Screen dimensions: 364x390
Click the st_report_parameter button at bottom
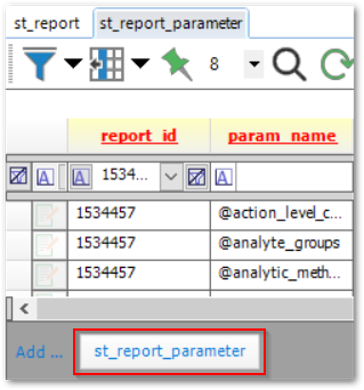point(170,351)
